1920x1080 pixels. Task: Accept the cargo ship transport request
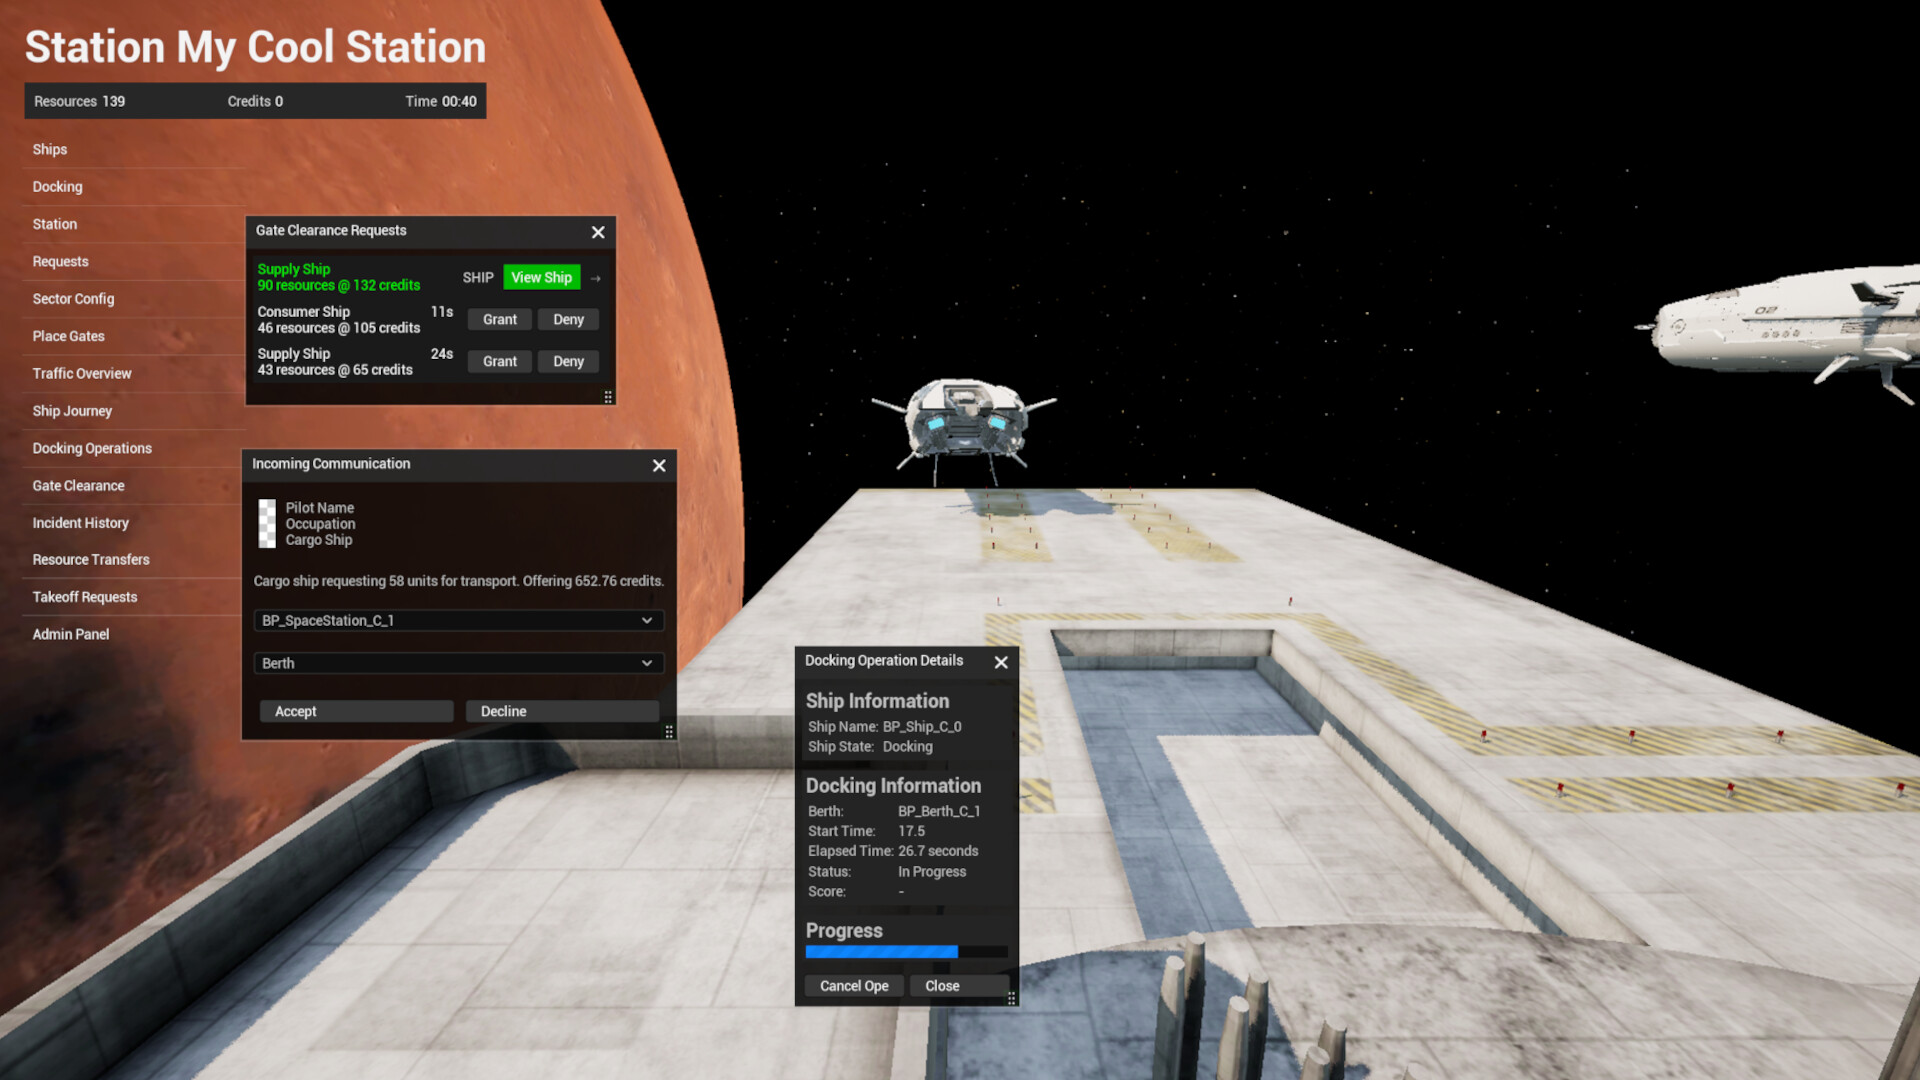point(357,712)
